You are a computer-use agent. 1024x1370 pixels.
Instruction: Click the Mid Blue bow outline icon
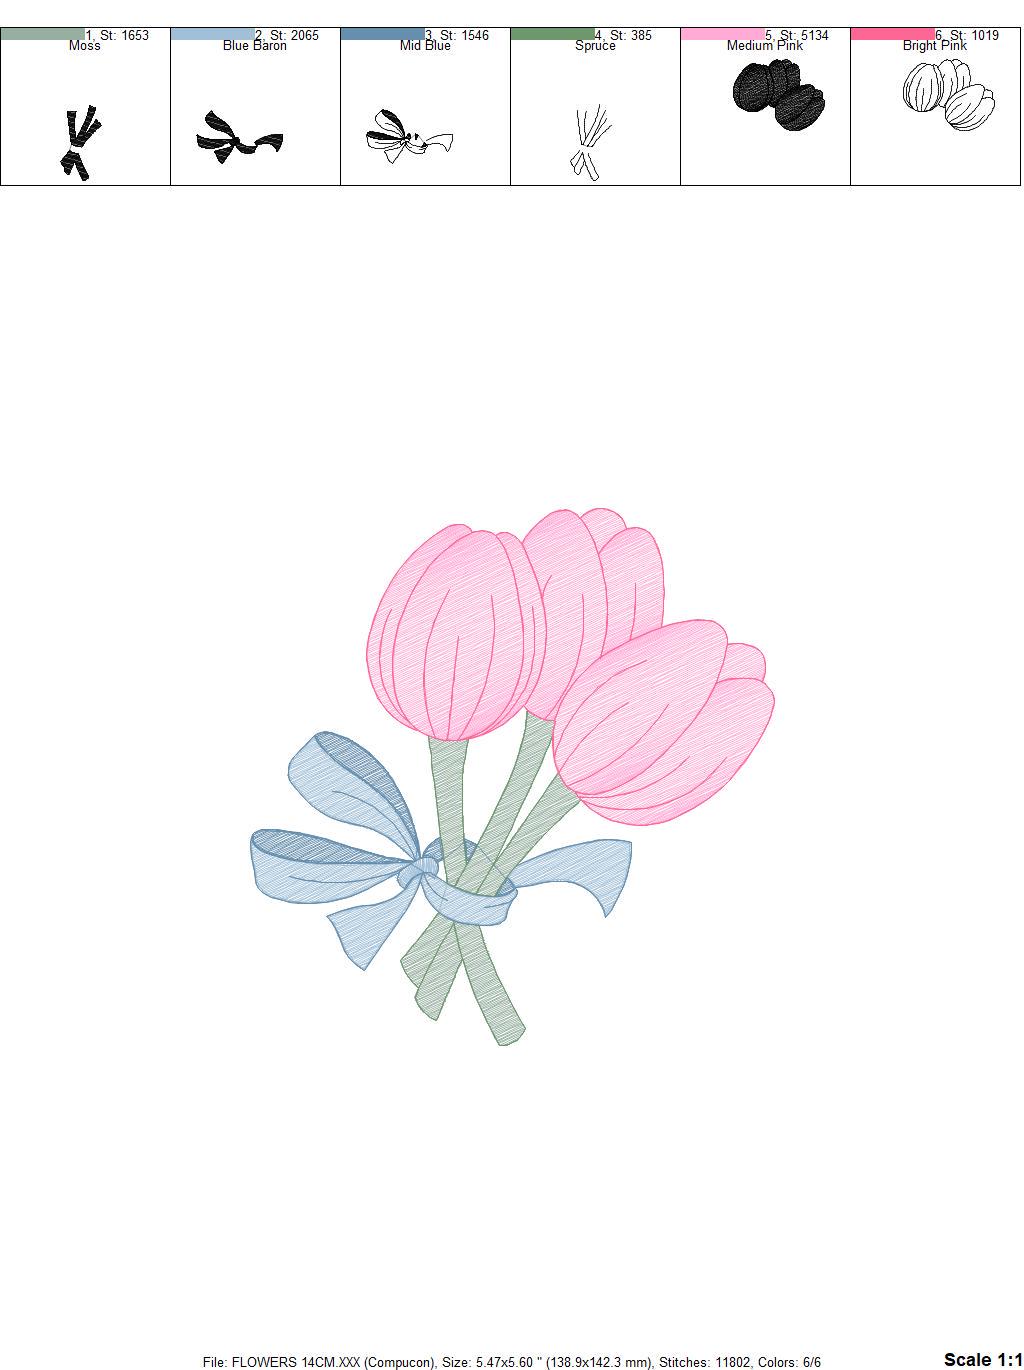tap(408, 136)
